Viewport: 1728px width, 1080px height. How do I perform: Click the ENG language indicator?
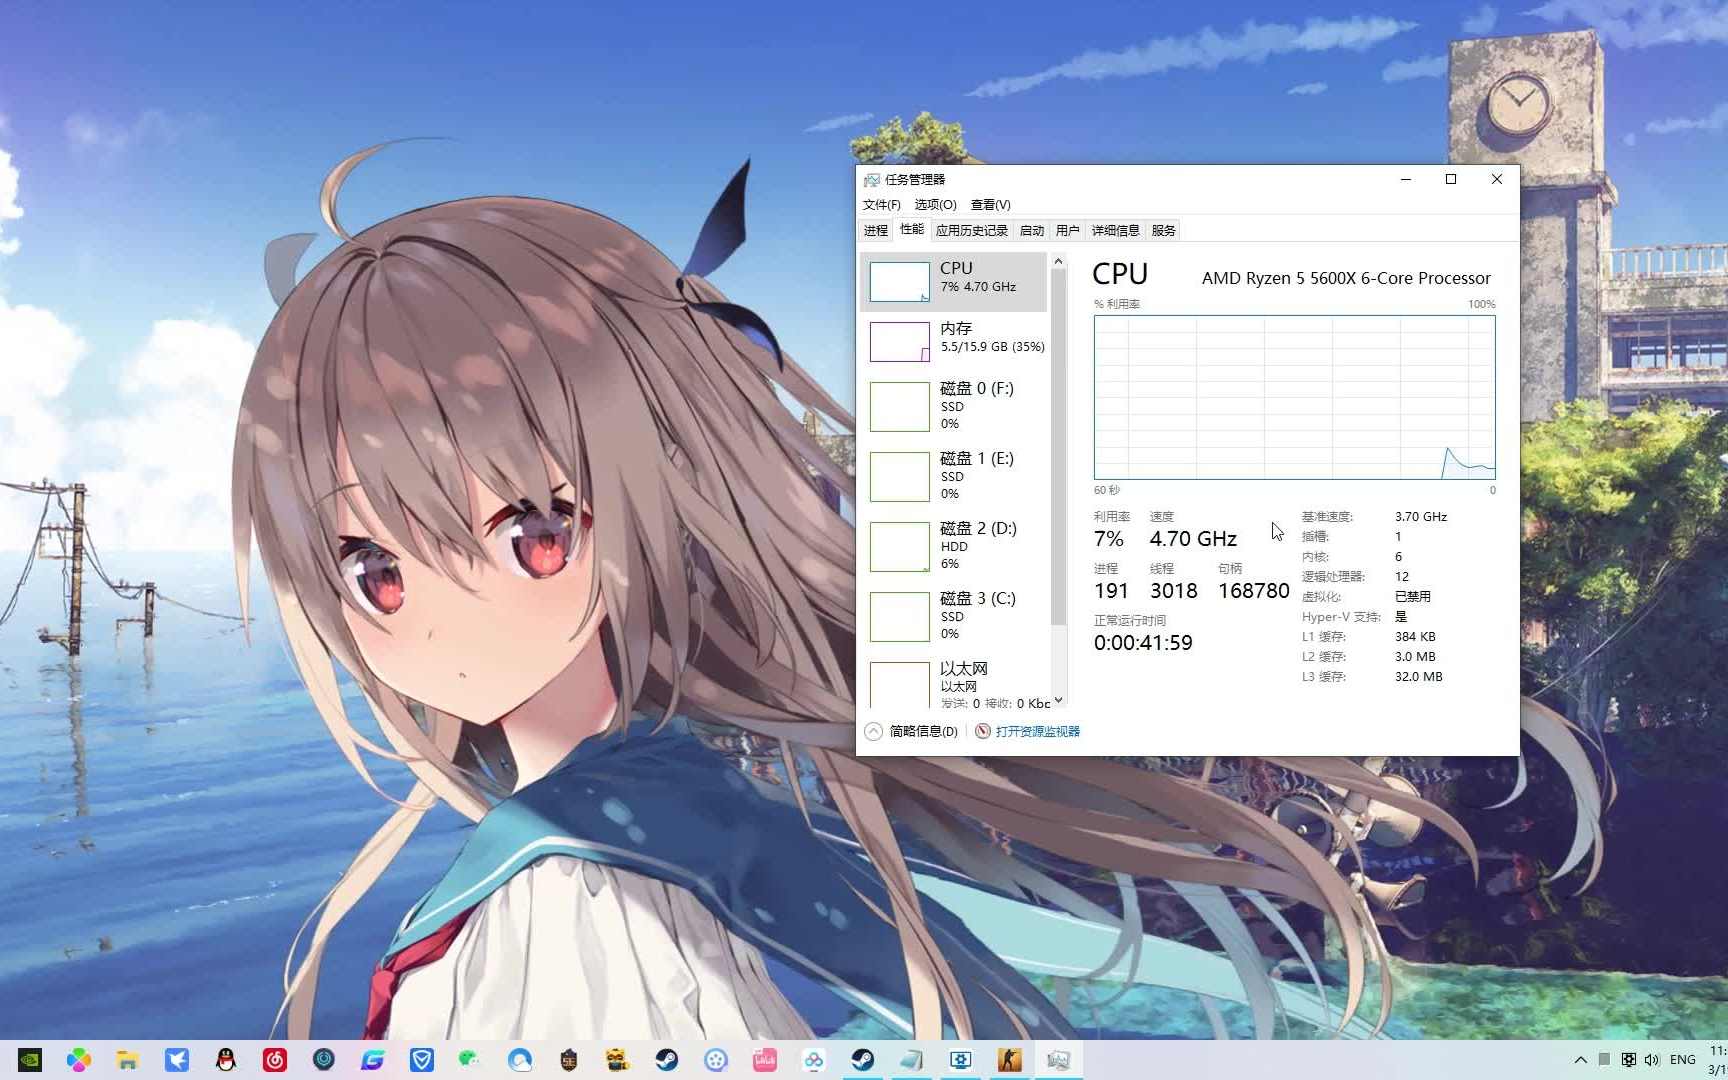1685,1059
